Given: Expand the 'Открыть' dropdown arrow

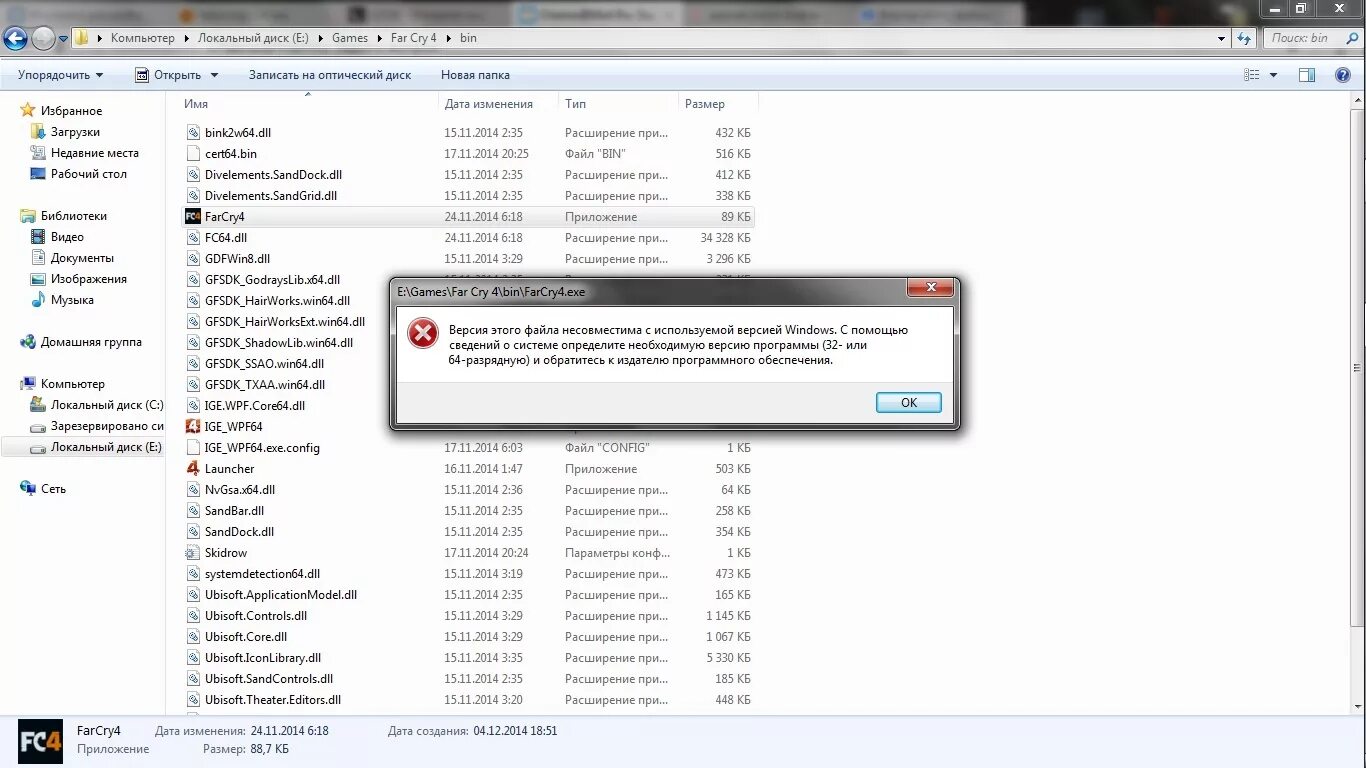Looking at the screenshot, I should [213, 75].
